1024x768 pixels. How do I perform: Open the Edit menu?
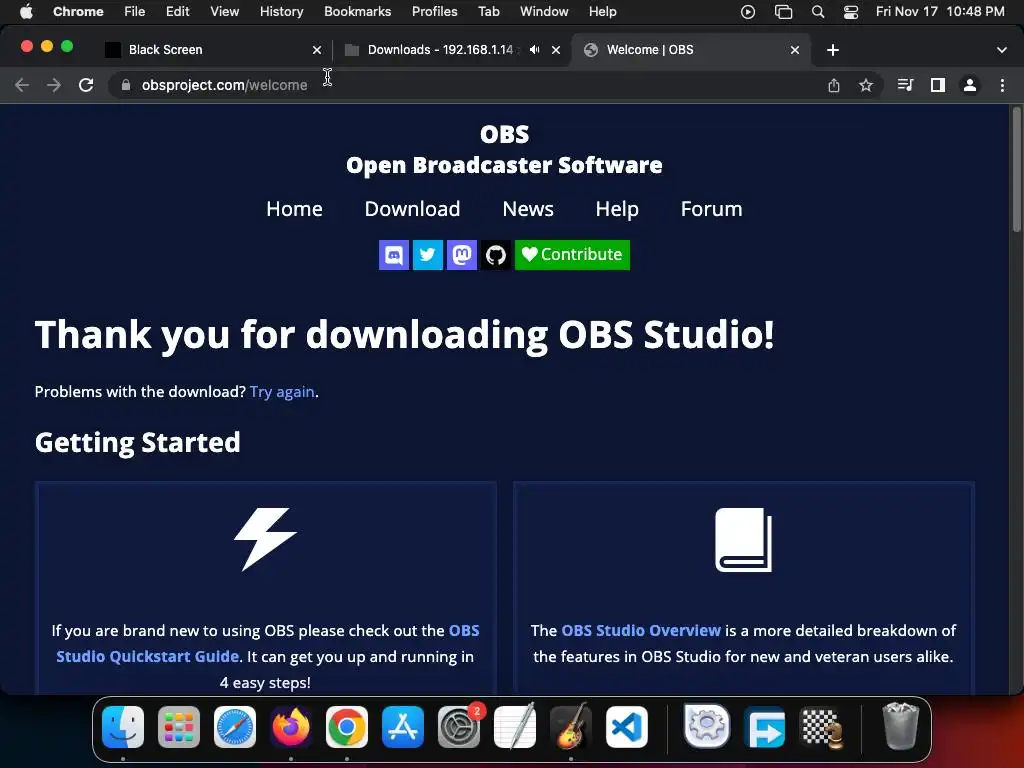[x=178, y=12]
